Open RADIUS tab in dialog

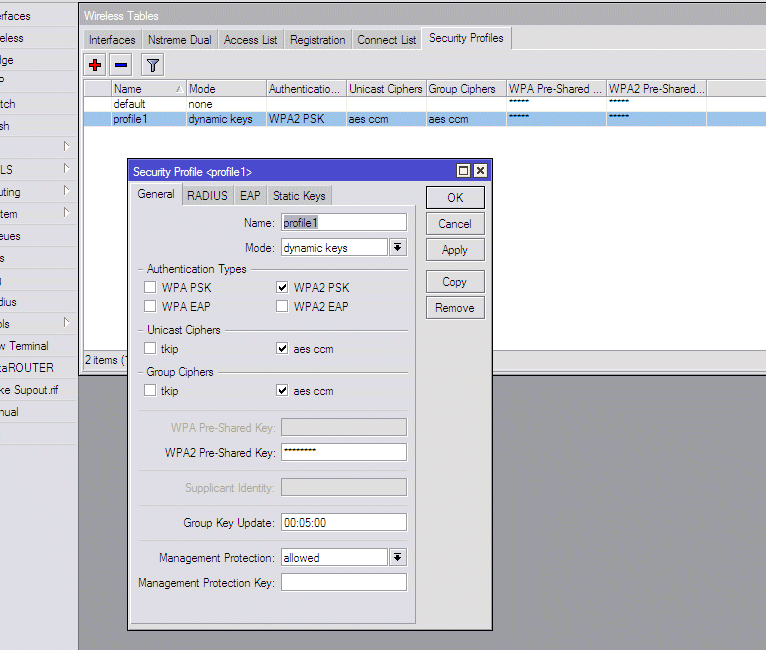pos(207,196)
